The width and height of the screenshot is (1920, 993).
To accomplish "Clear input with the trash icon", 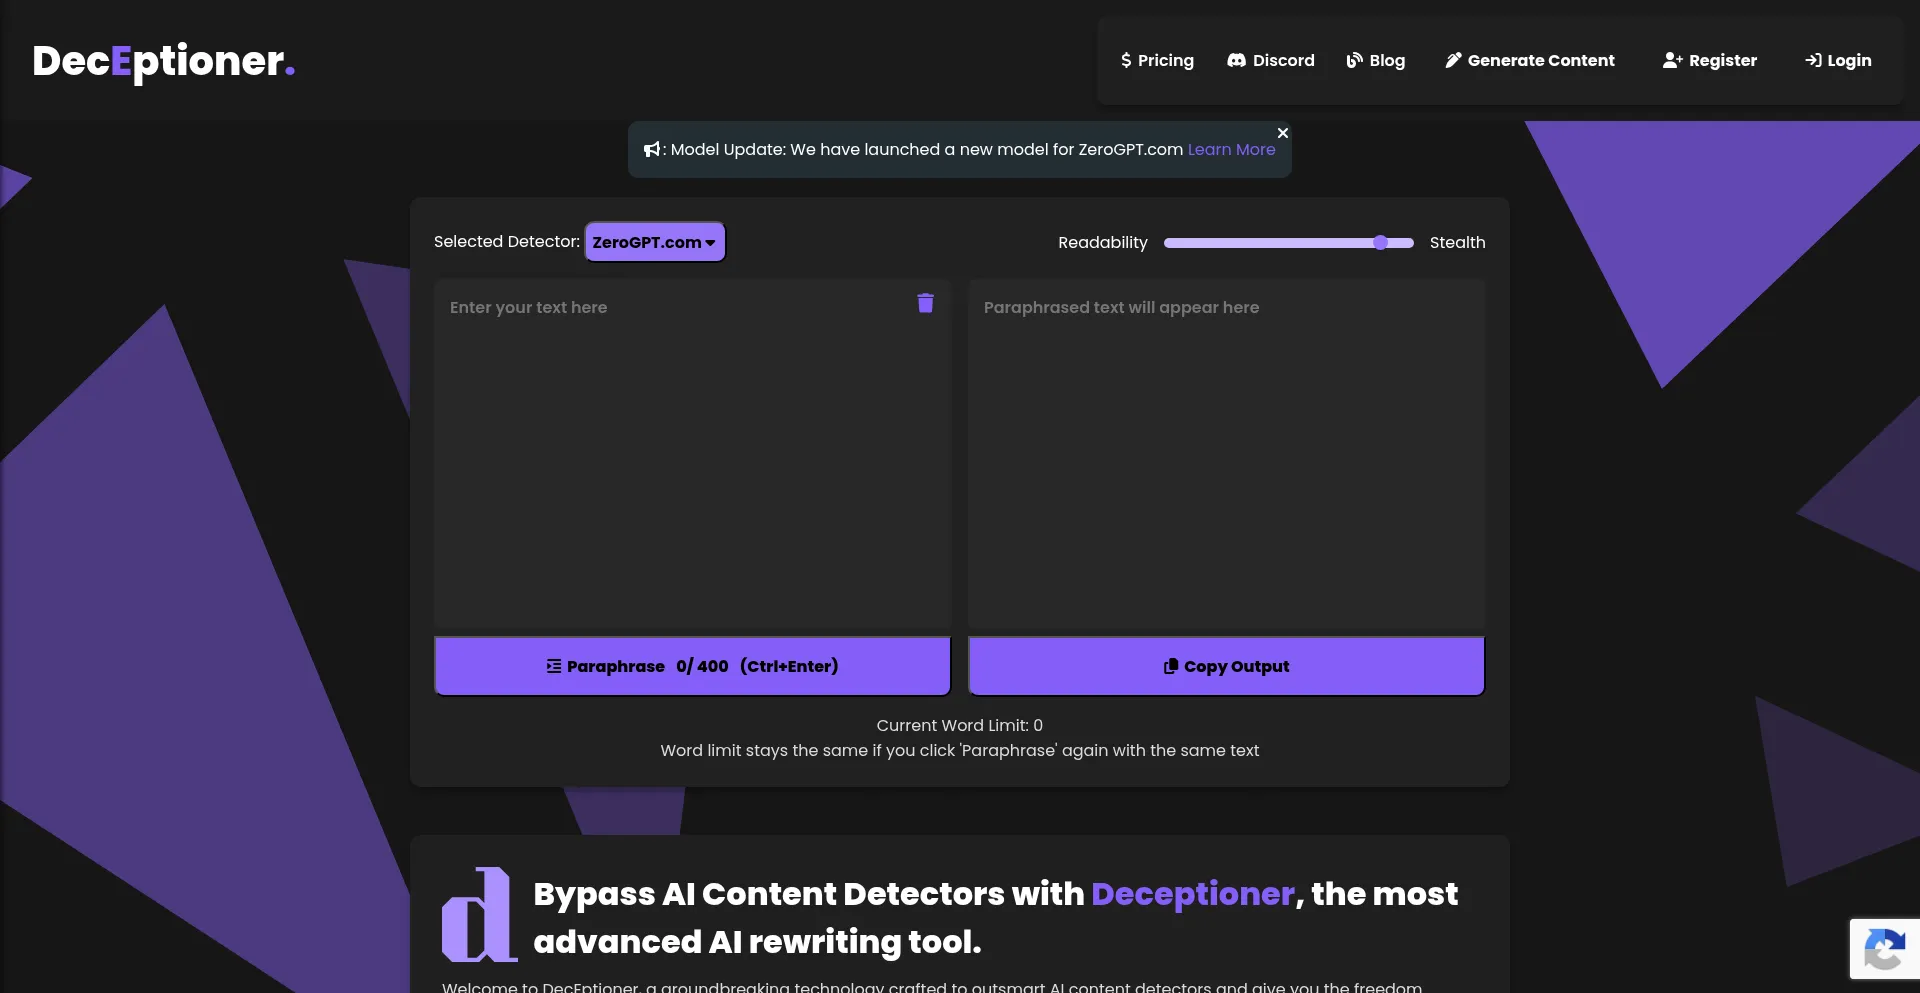I will pyautogui.click(x=926, y=303).
